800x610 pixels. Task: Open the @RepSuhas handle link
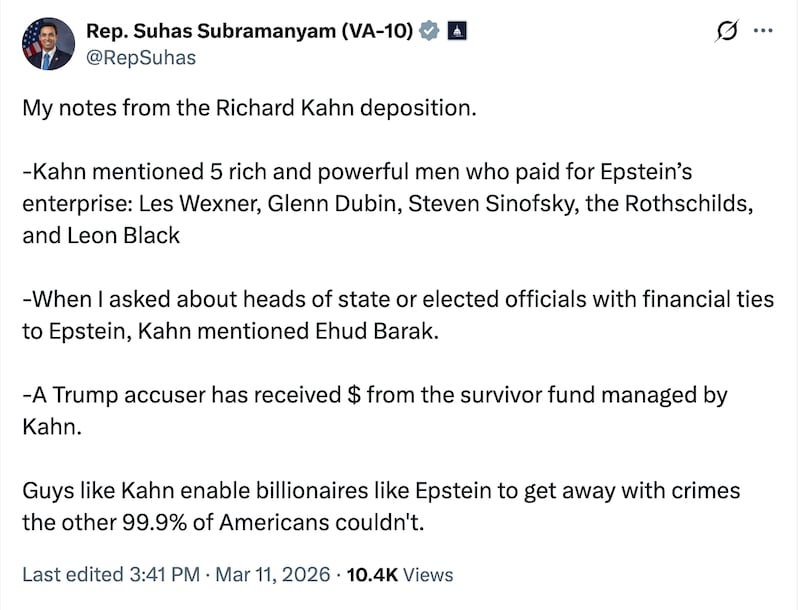(138, 58)
